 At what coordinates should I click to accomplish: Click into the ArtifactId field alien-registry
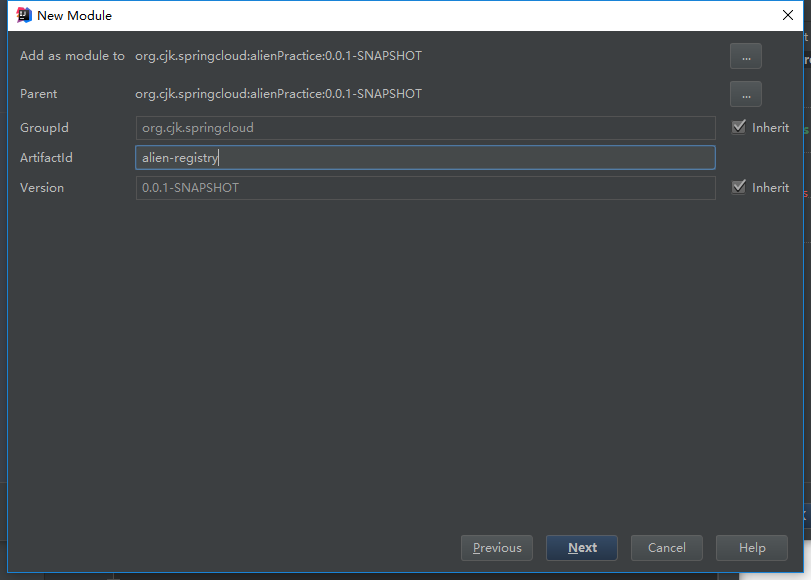[x=425, y=158]
